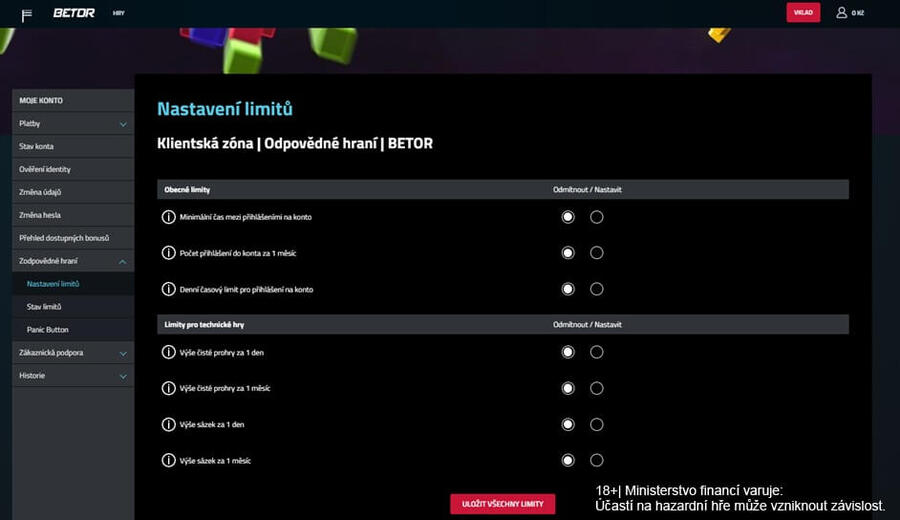Screen dimensions: 900x520
Task: Open the Platby menu item
Action: click(73, 123)
